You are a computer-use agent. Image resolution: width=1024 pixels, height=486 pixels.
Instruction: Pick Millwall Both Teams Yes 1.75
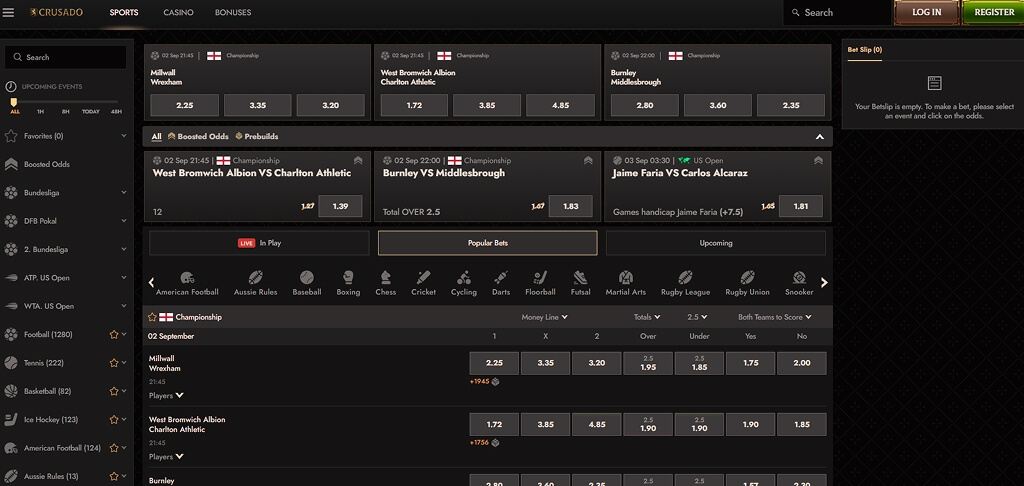(x=750, y=363)
